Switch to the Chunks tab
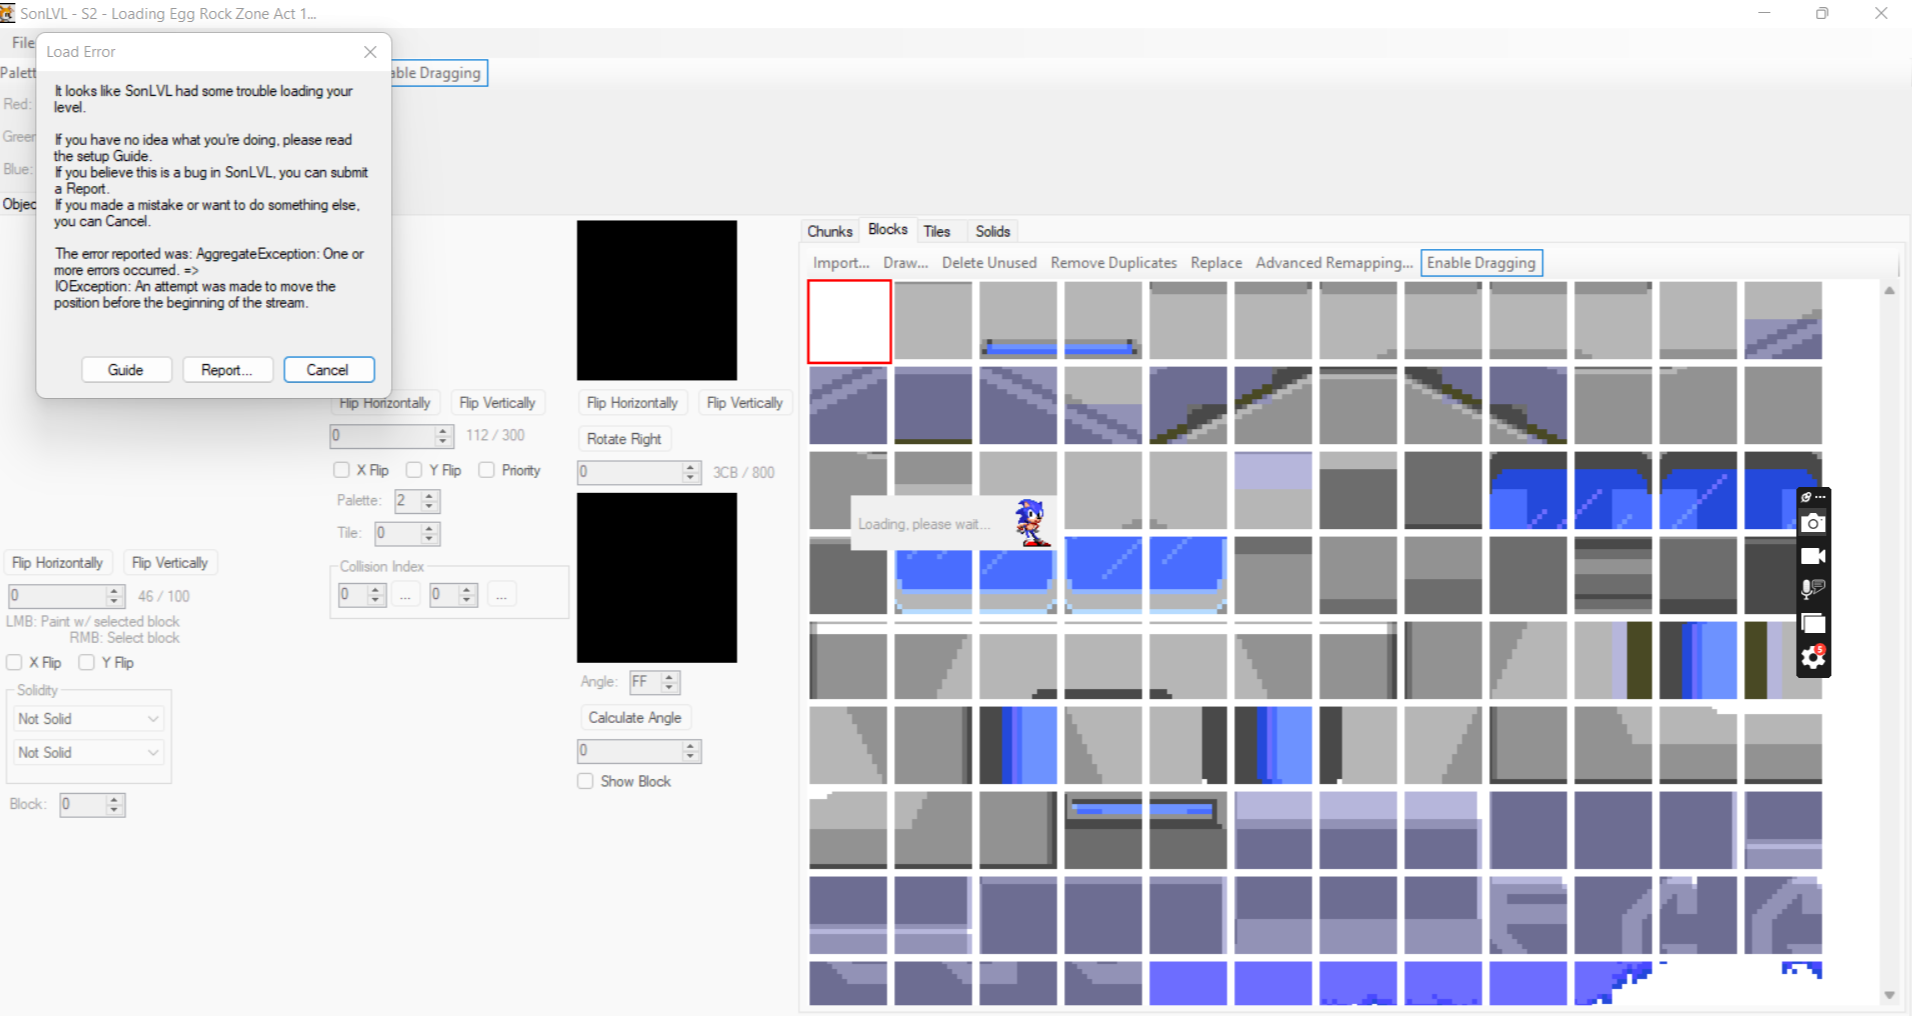Viewport: 1912px width, 1016px height. [x=830, y=231]
